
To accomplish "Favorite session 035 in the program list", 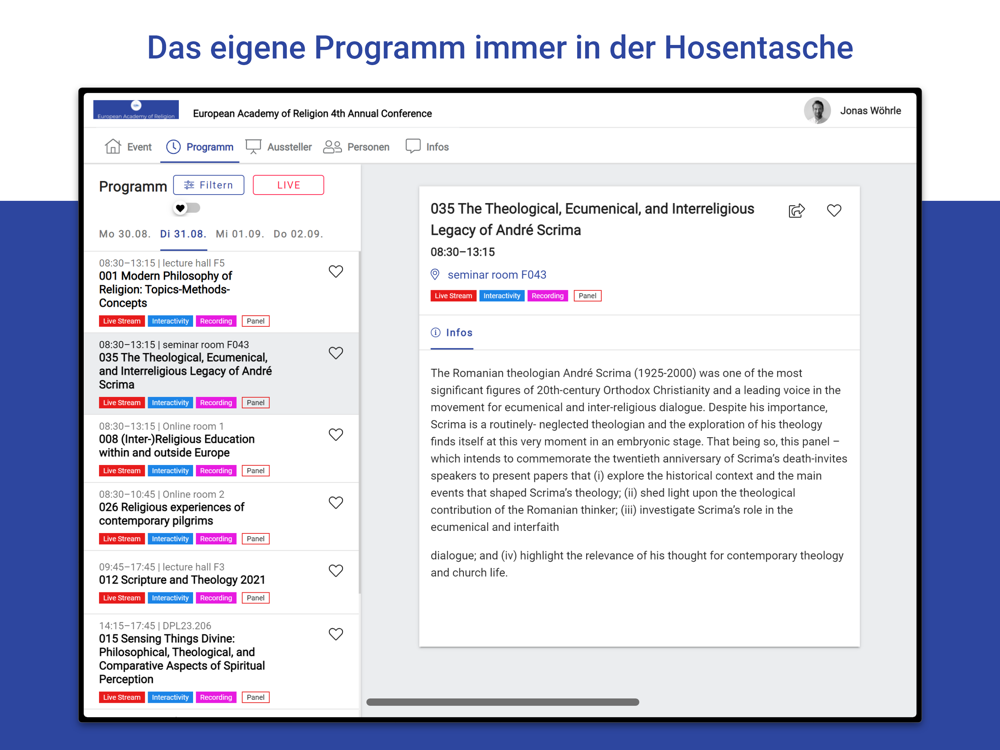I will pyautogui.click(x=336, y=353).
